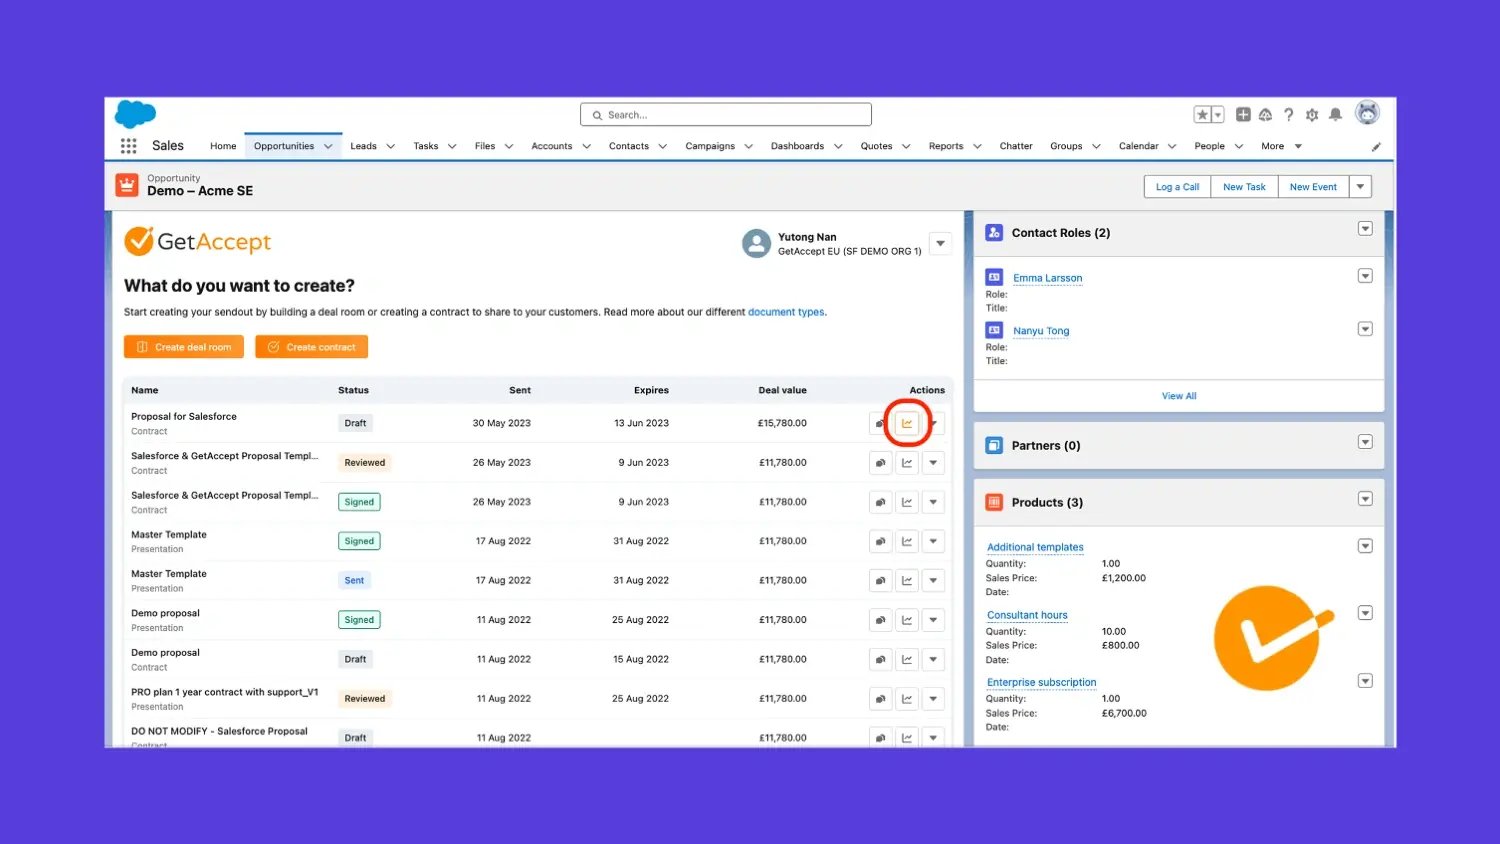Open the Consultant hours product link
The height and width of the screenshot is (844, 1500).
(1027, 615)
